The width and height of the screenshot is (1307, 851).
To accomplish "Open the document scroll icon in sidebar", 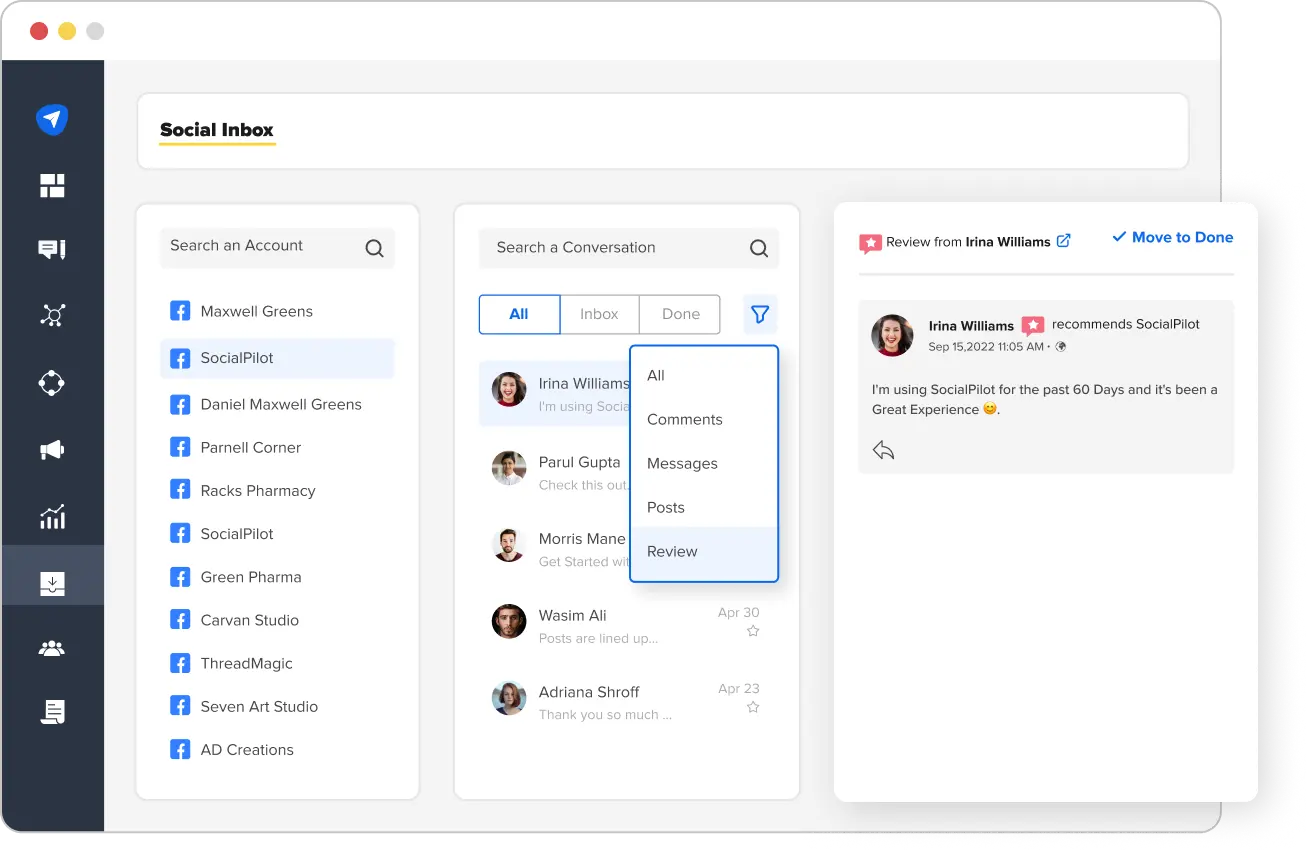I will (52, 712).
